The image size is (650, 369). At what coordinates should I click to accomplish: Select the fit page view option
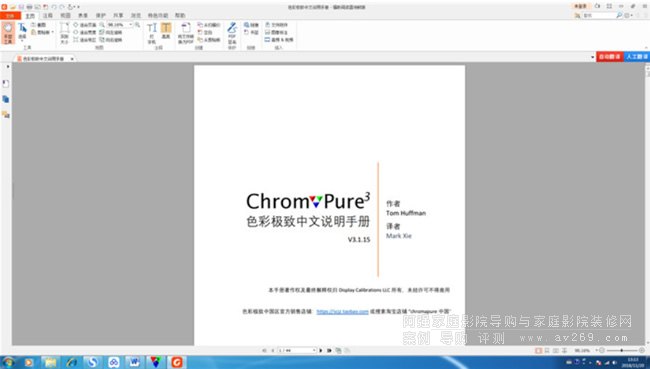85,25
